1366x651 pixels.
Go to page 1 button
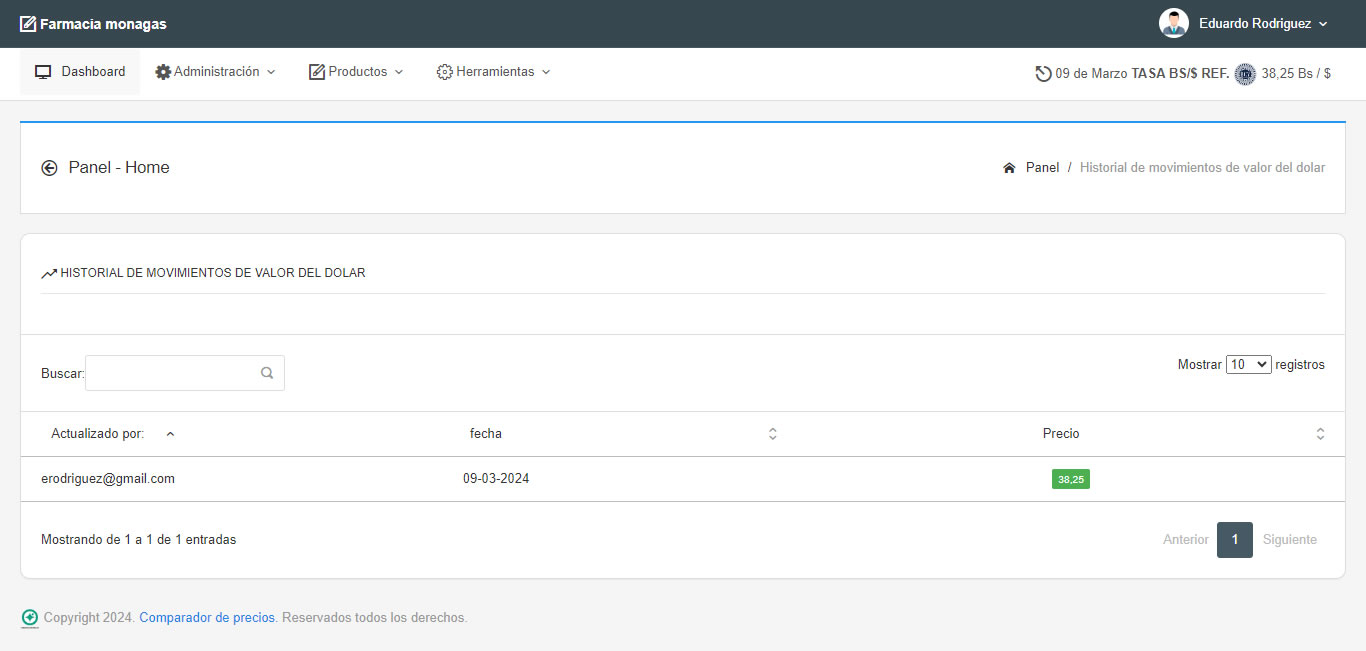1235,540
